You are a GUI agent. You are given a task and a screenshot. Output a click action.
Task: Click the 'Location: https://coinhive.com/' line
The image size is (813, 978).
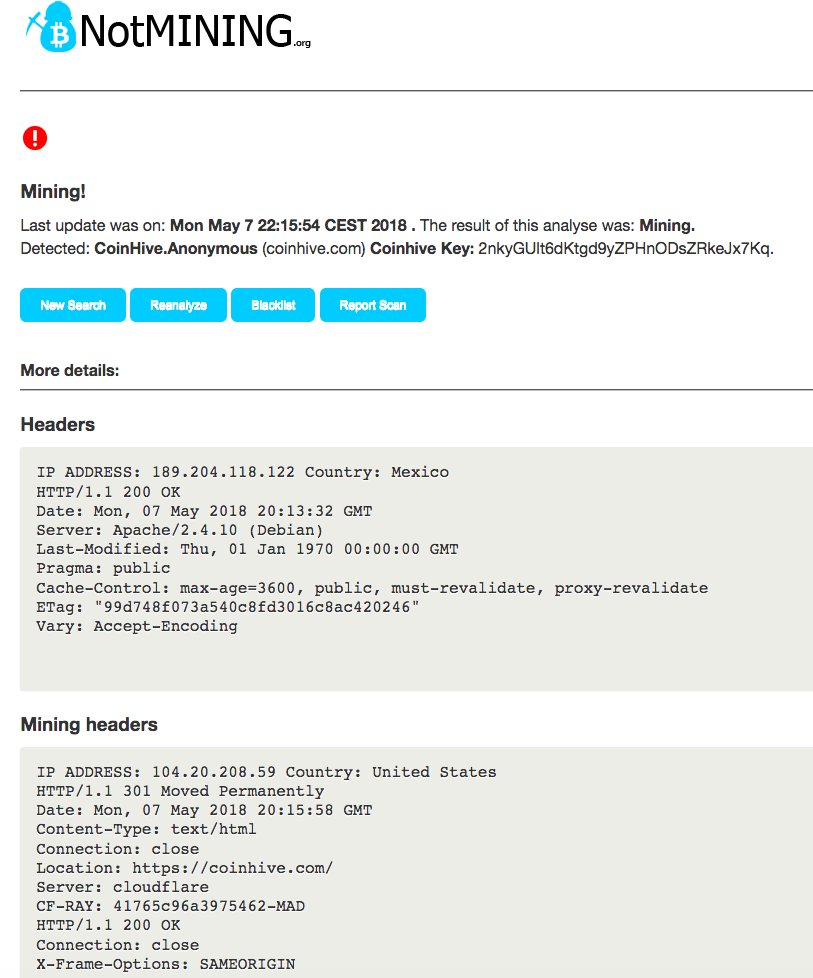185,868
